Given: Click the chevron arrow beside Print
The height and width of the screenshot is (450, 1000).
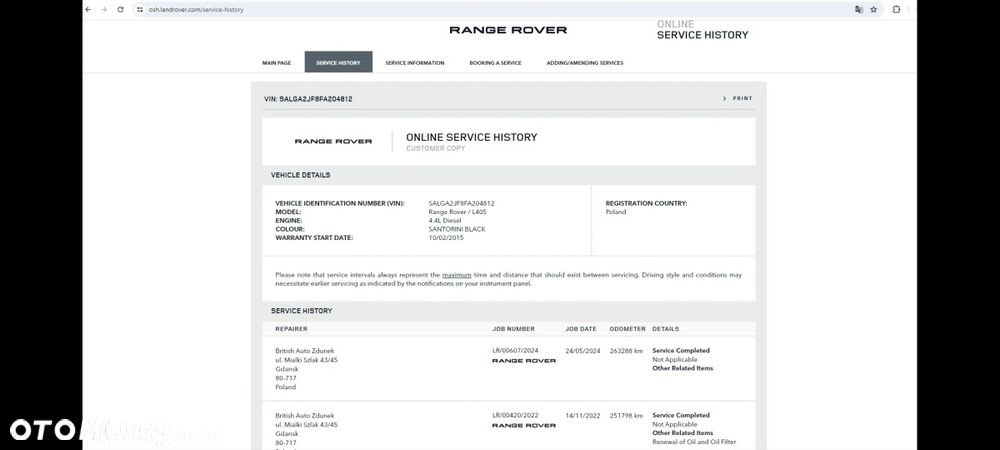Looking at the screenshot, I should [x=724, y=99].
